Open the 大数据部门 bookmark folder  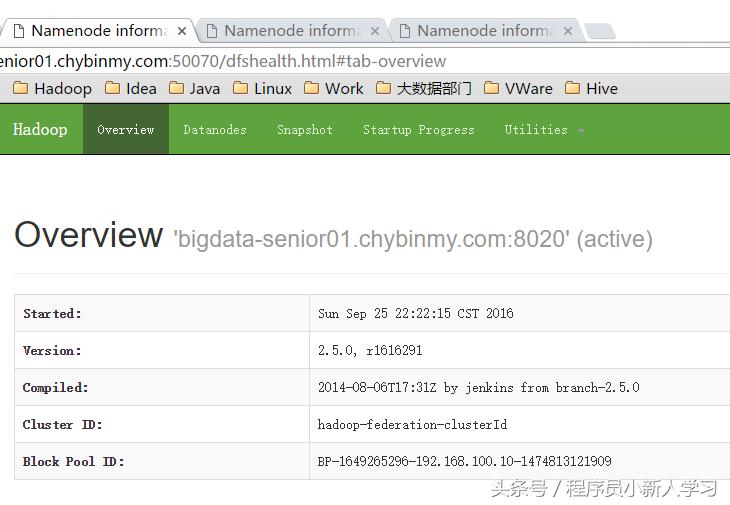423,88
